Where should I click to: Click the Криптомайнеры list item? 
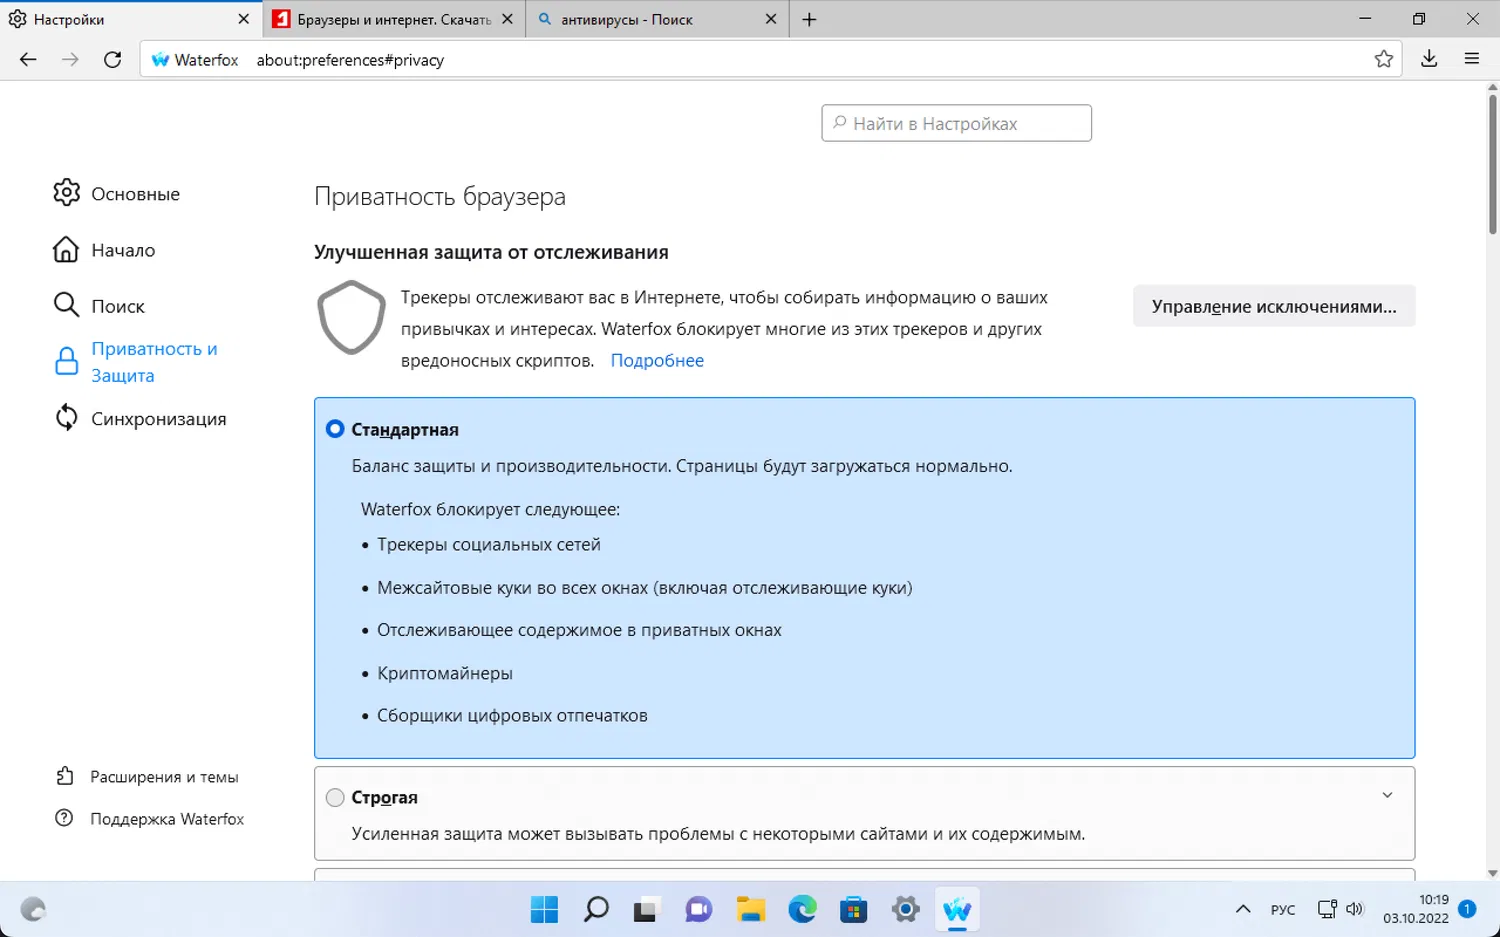(x=445, y=674)
